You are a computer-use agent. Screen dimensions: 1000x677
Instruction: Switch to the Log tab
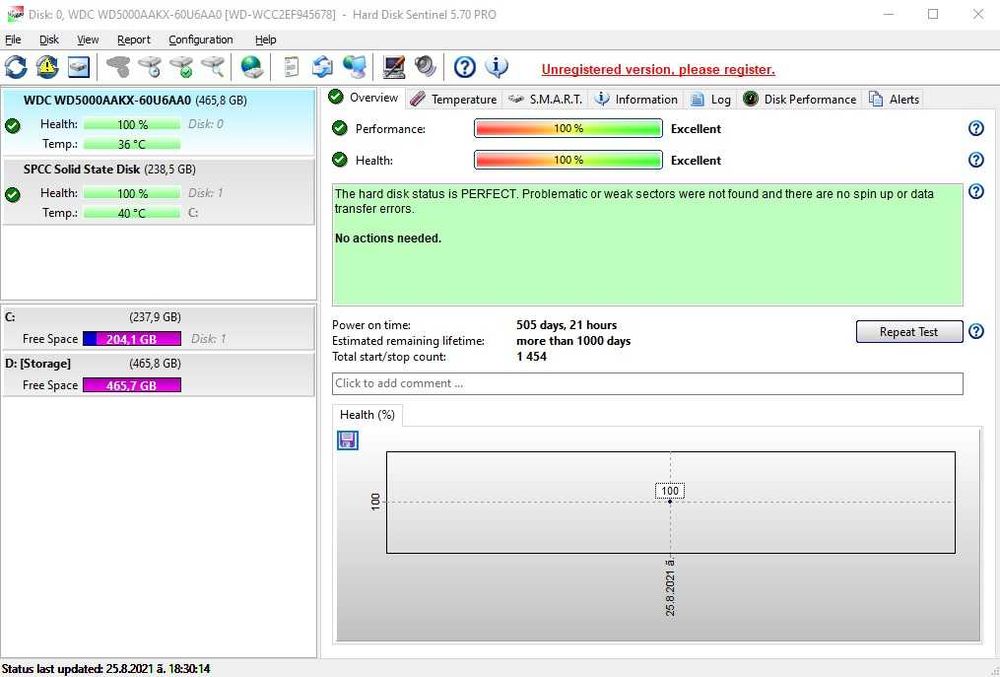click(711, 99)
